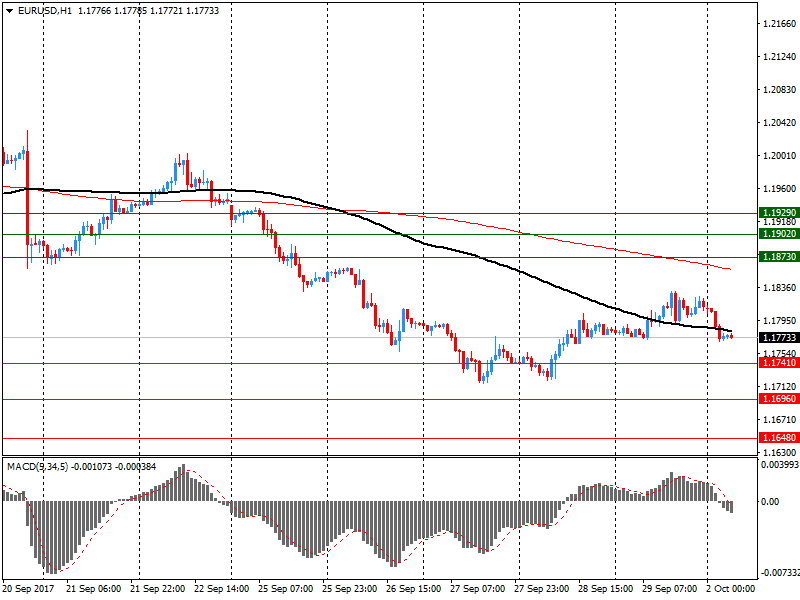This screenshot has height=600, width=800.
Task: Click the current price label 1.17733
Action: click(x=779, y=338)
